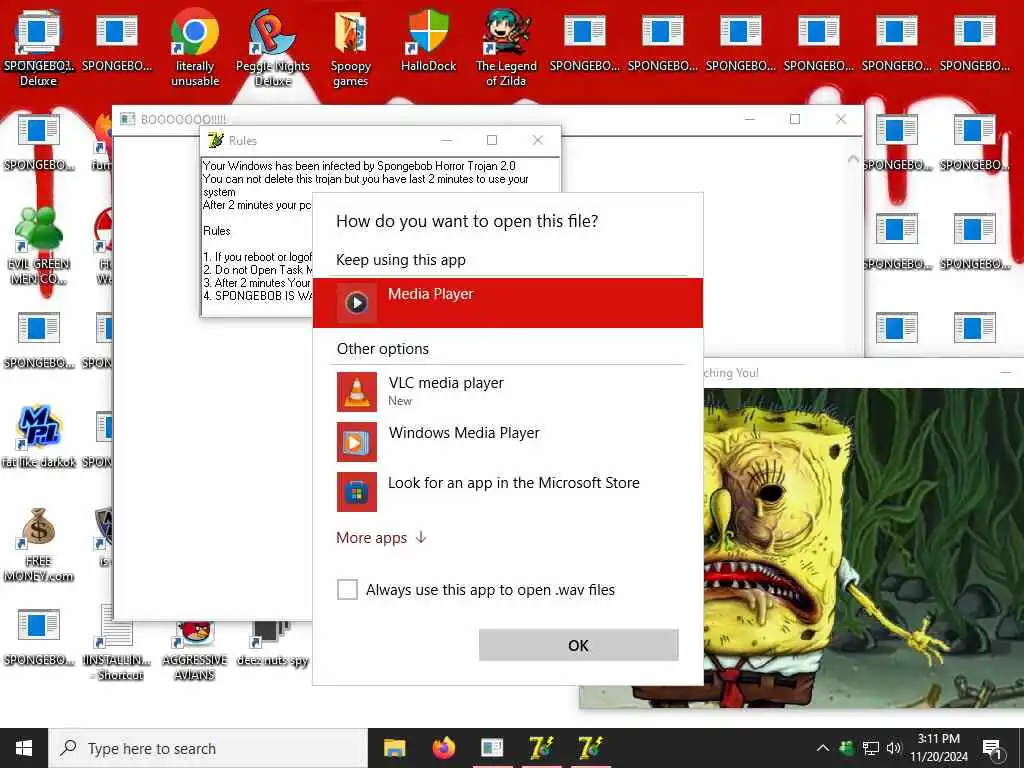Image resolution: width=1024 pixels, height=768 pixels.
Task: Confirm with the OK button
Action: tap(578, 645)
